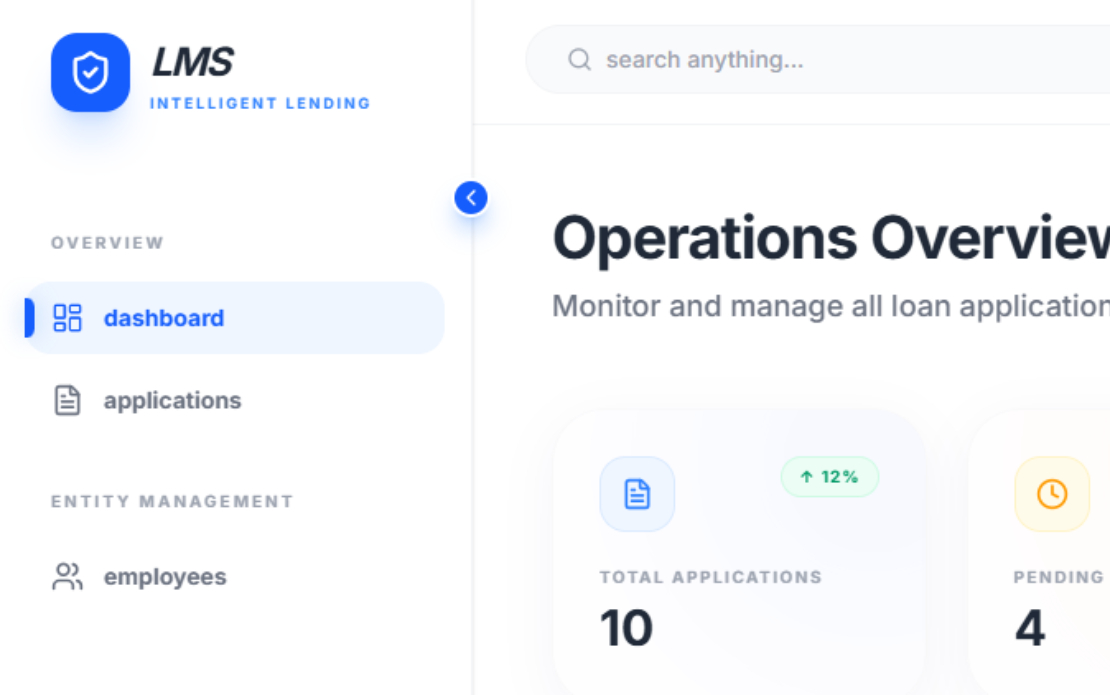Open the employees menu item
Image resolution: width=1110 pixels, height=695 pixels.
235,577
